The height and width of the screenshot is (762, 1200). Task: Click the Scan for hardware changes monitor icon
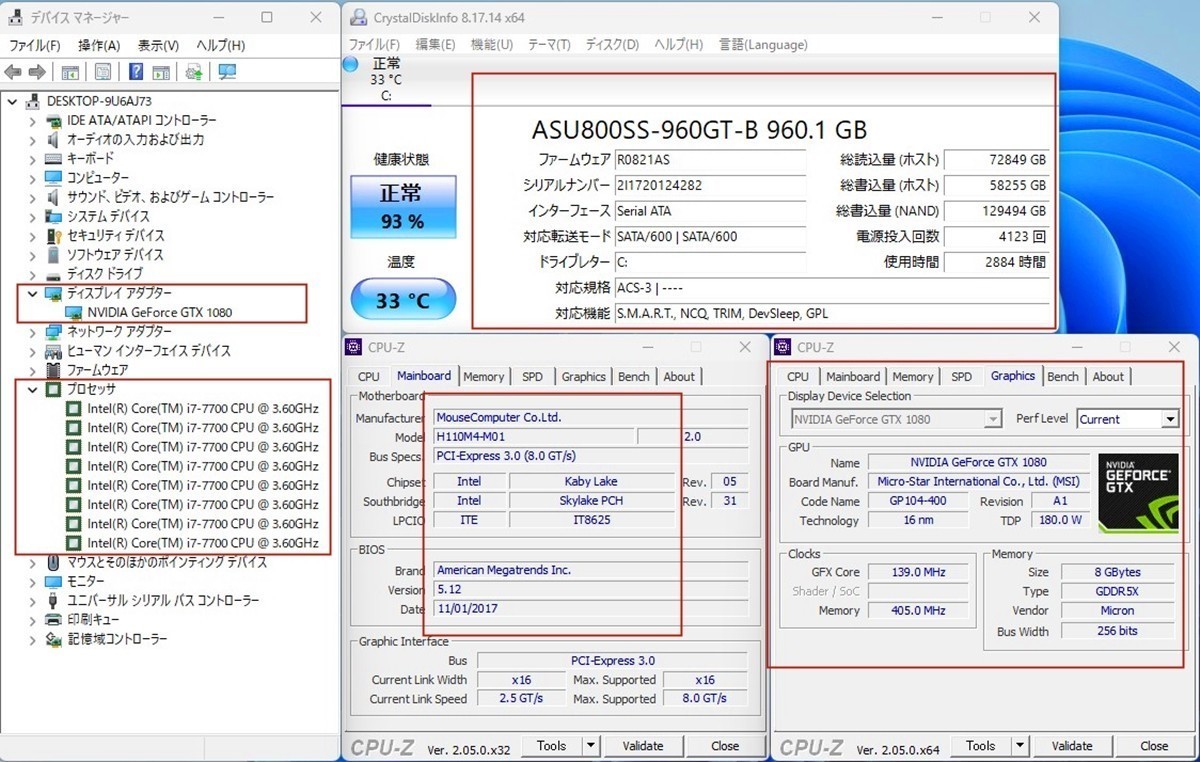point(227,72)
